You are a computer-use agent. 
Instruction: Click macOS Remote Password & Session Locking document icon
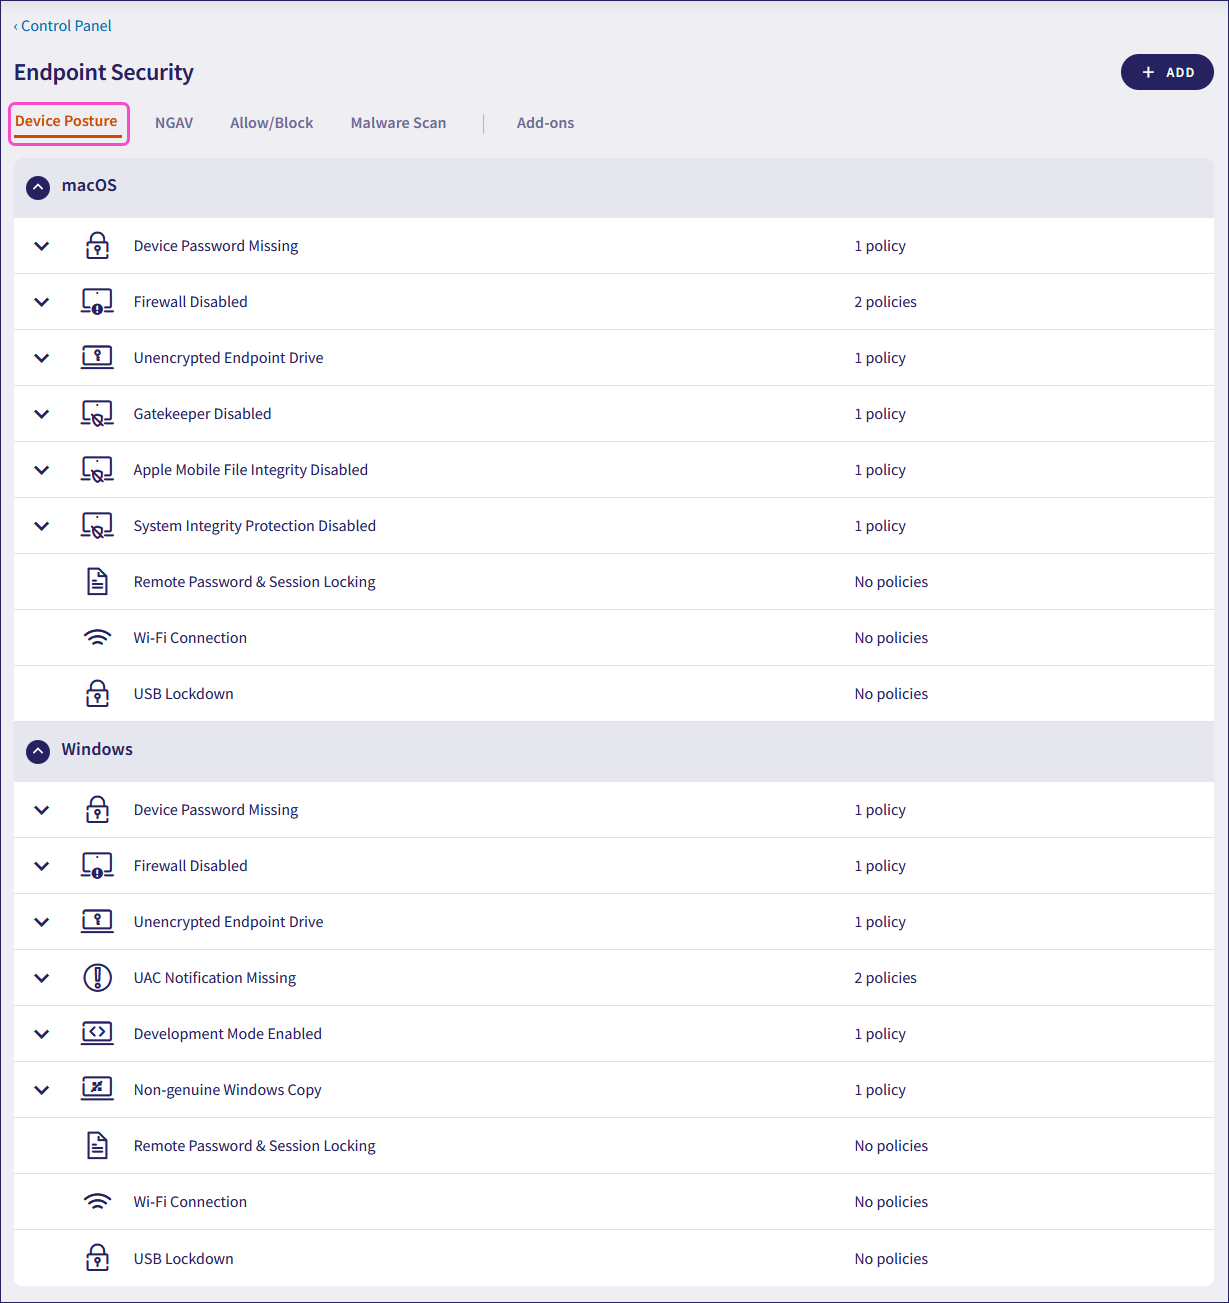point(97,582)
